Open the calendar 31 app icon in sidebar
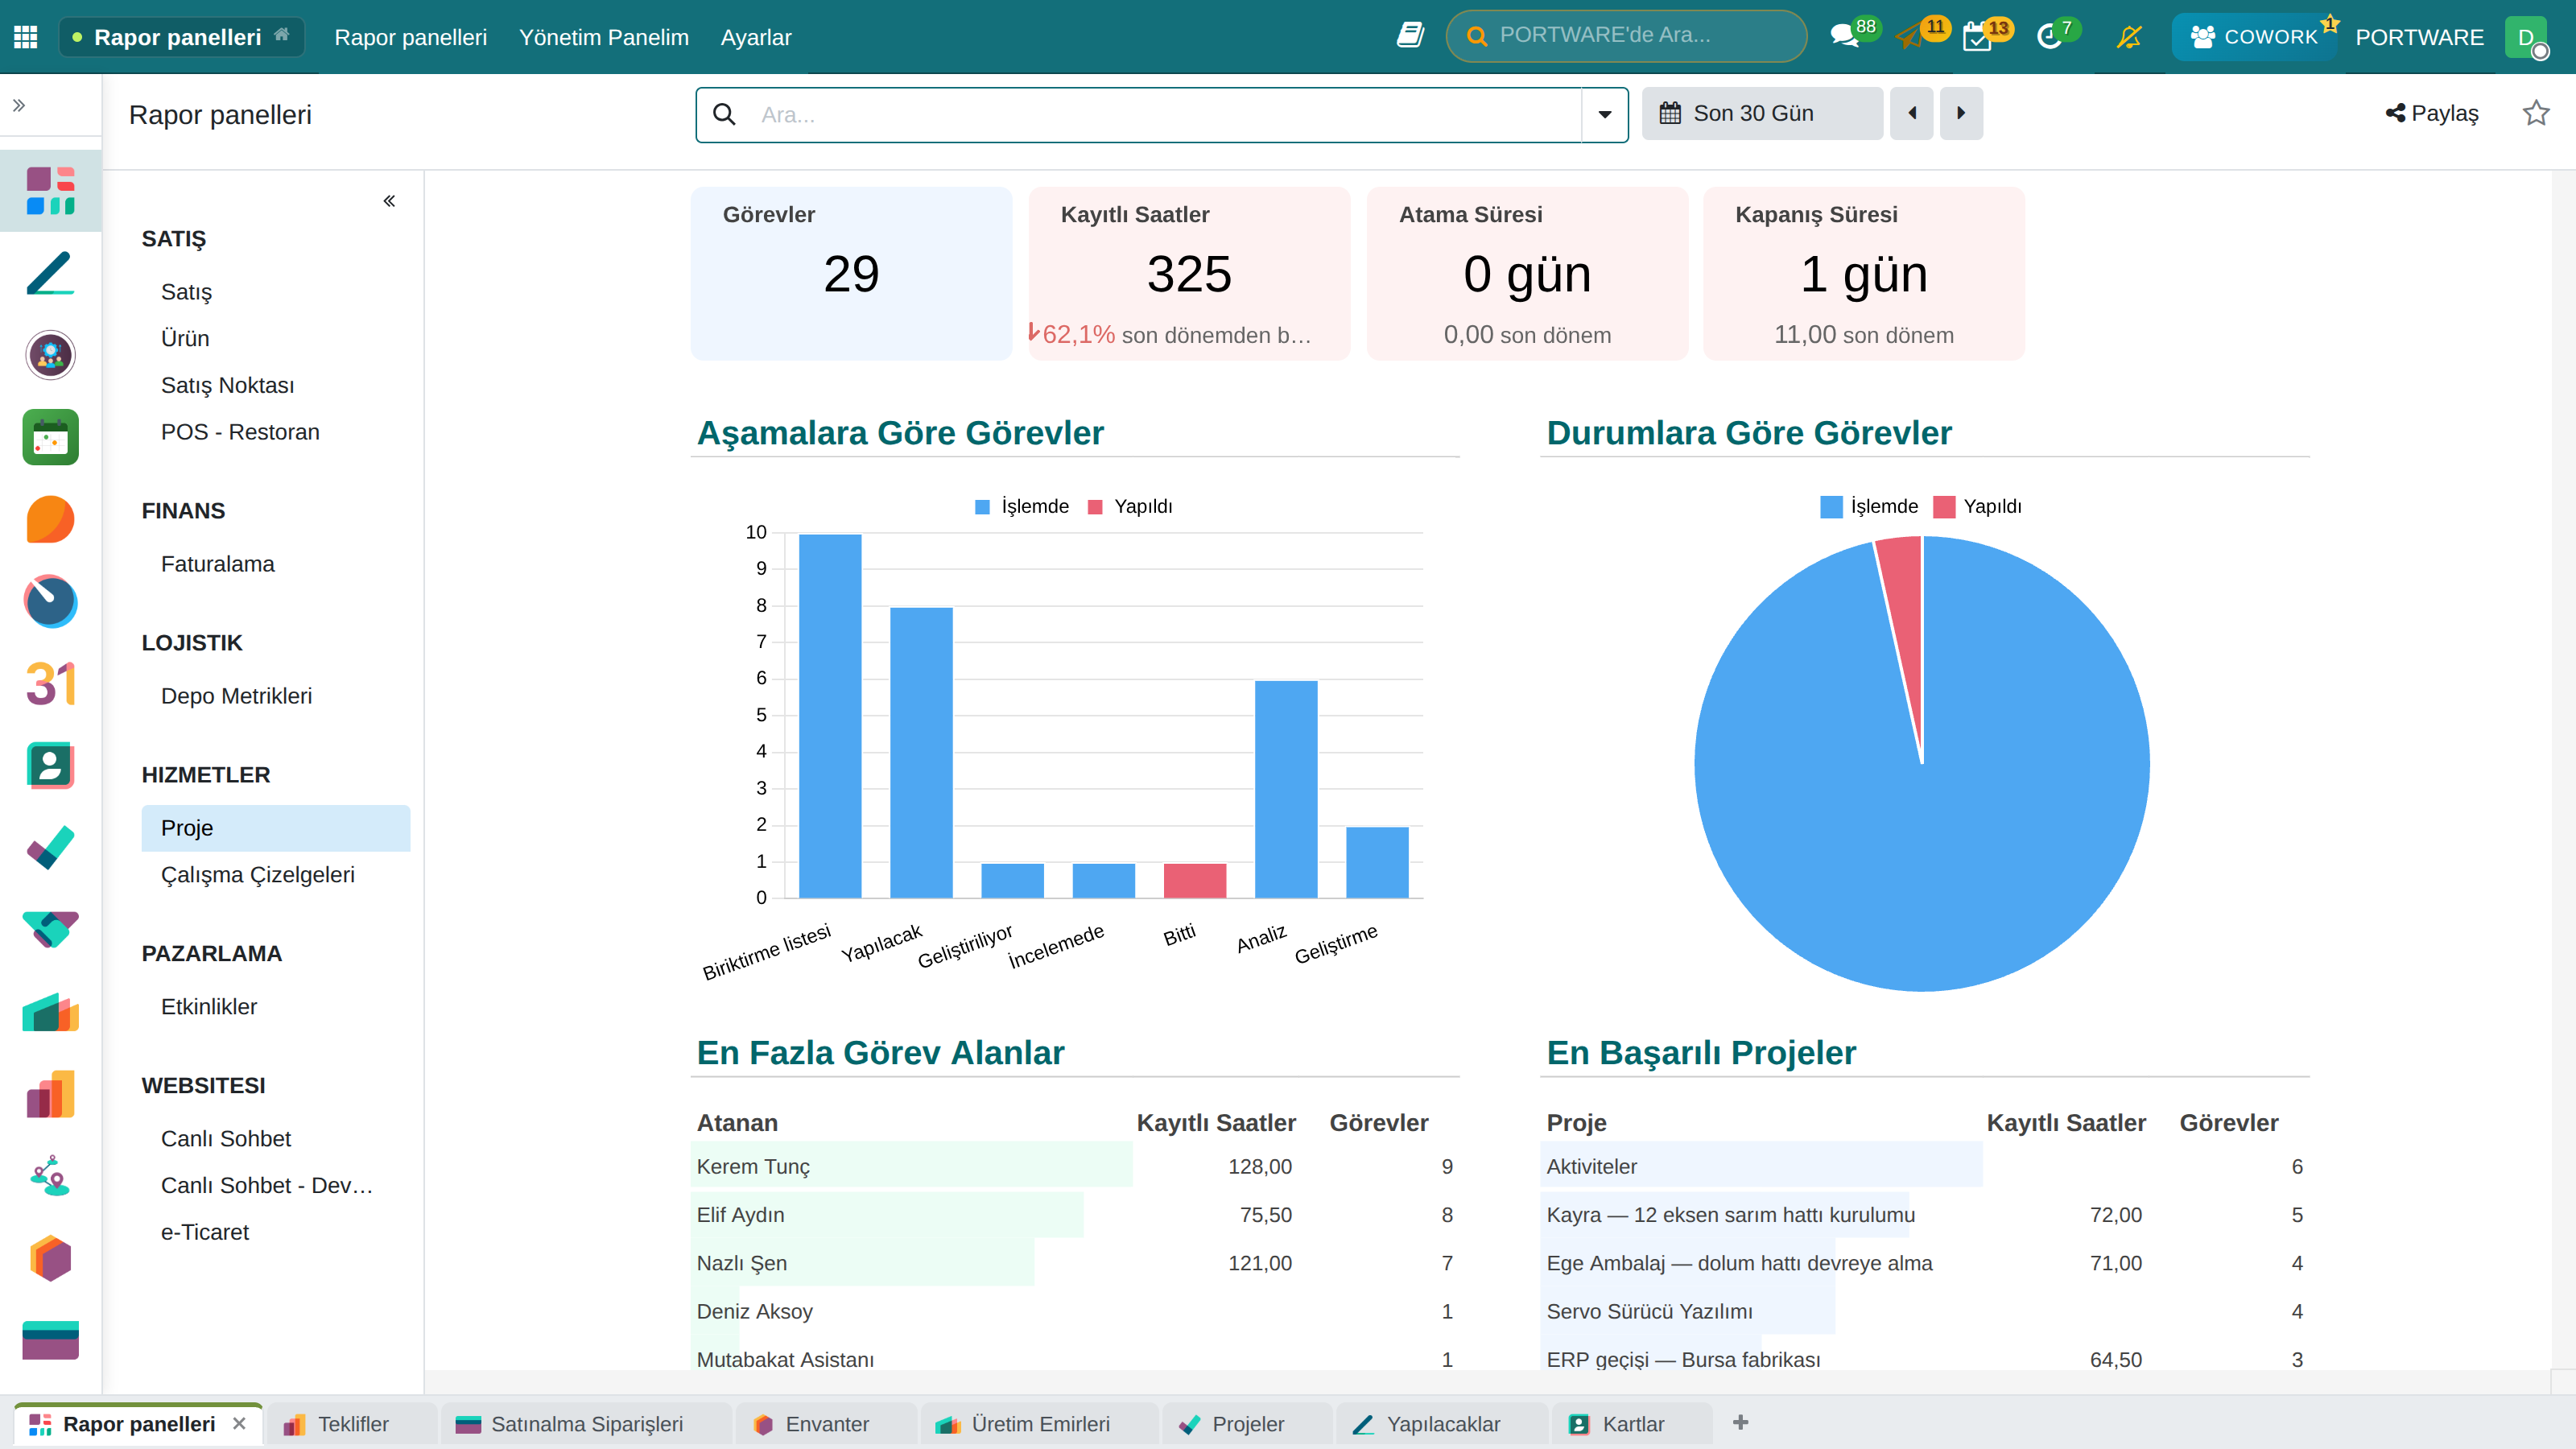2576x1449 pixels. coord(50,684)
